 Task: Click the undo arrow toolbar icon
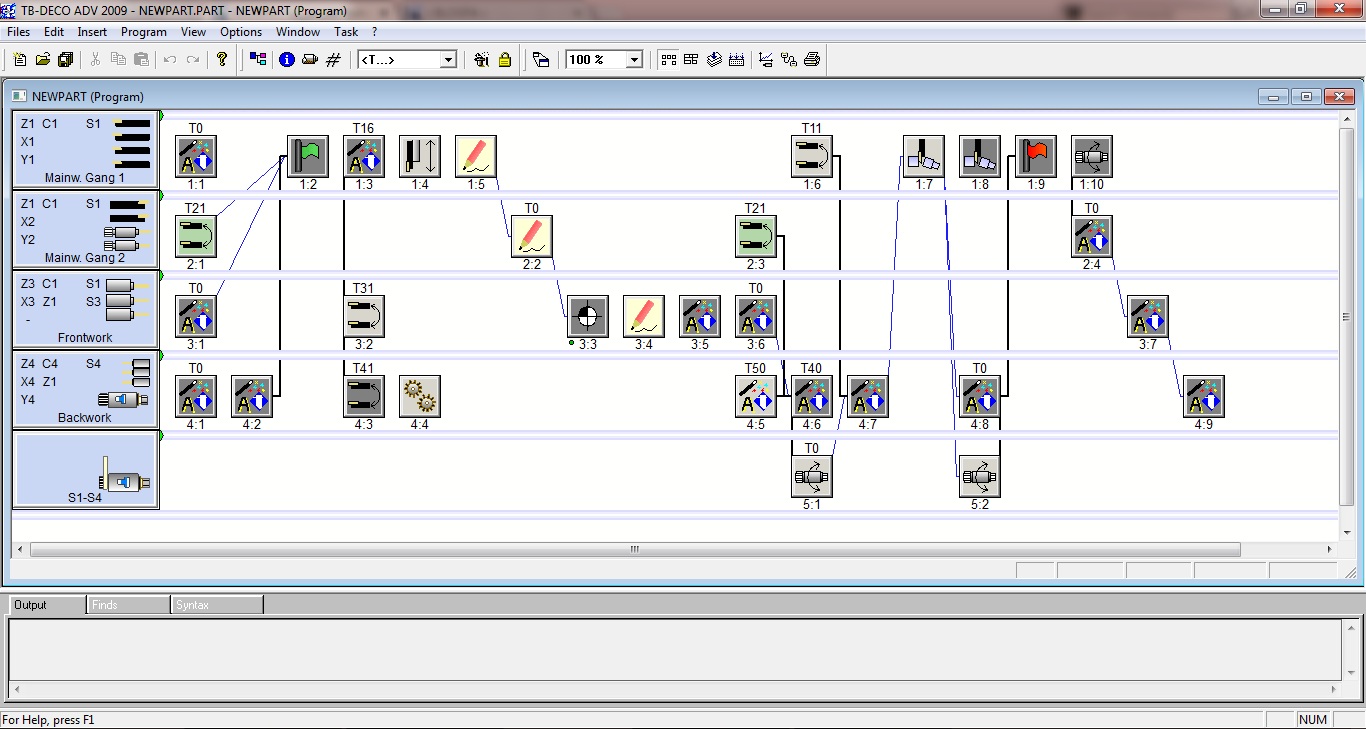[x=170, y=60]
